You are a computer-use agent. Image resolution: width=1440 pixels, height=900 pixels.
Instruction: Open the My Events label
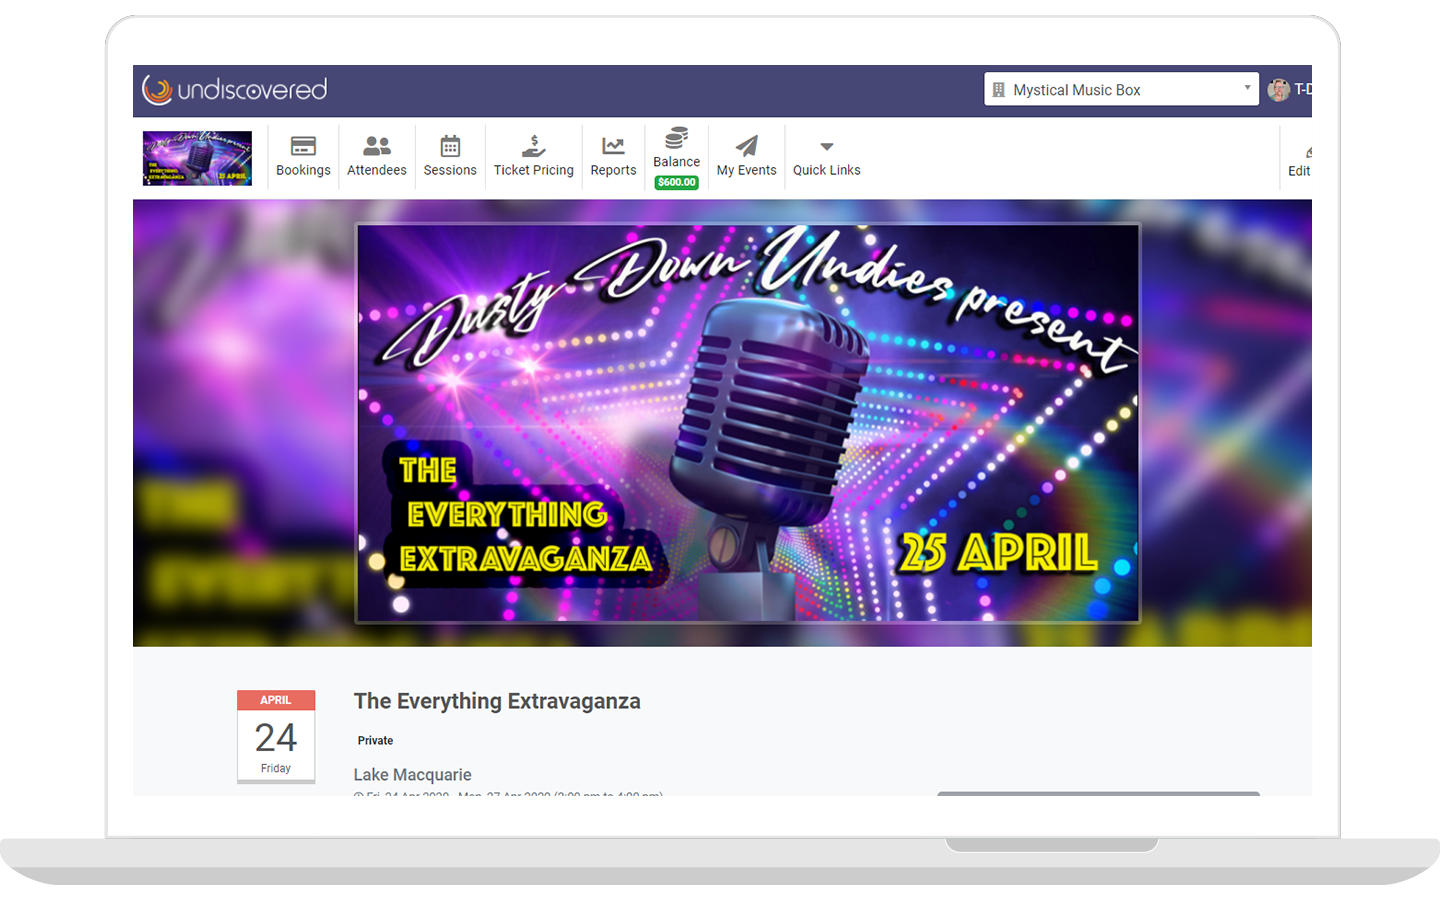click(x=747, y=170)
